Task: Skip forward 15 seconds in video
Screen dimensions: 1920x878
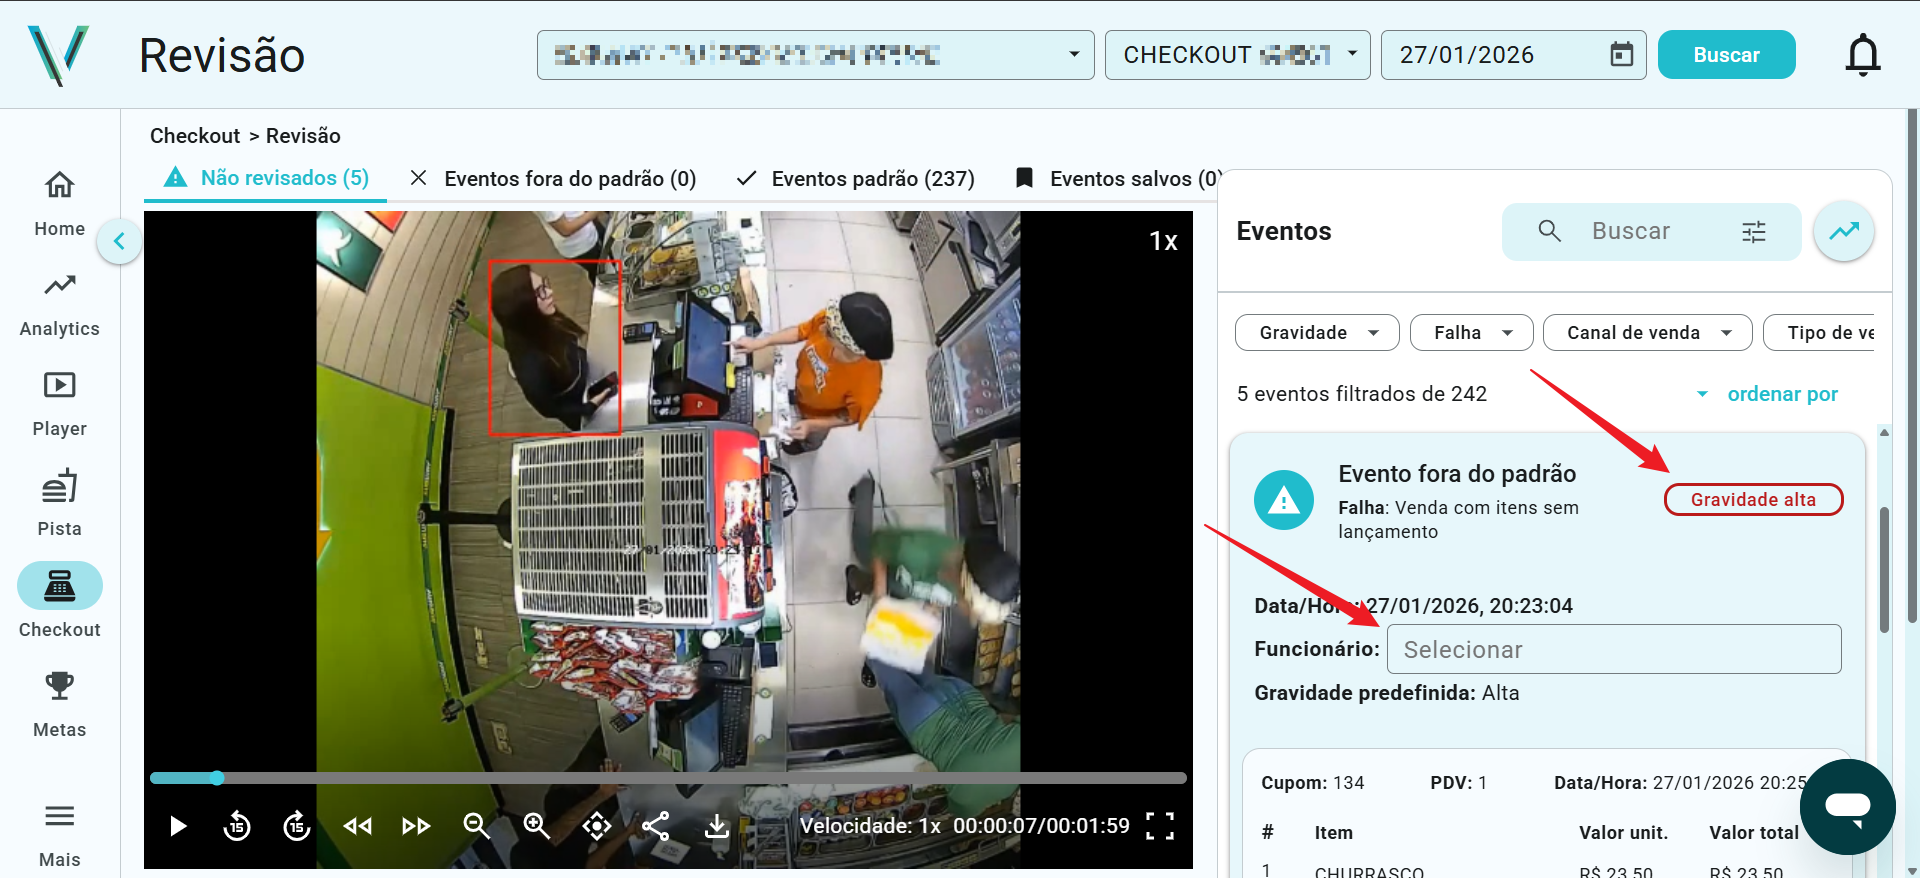Action: 297,826
